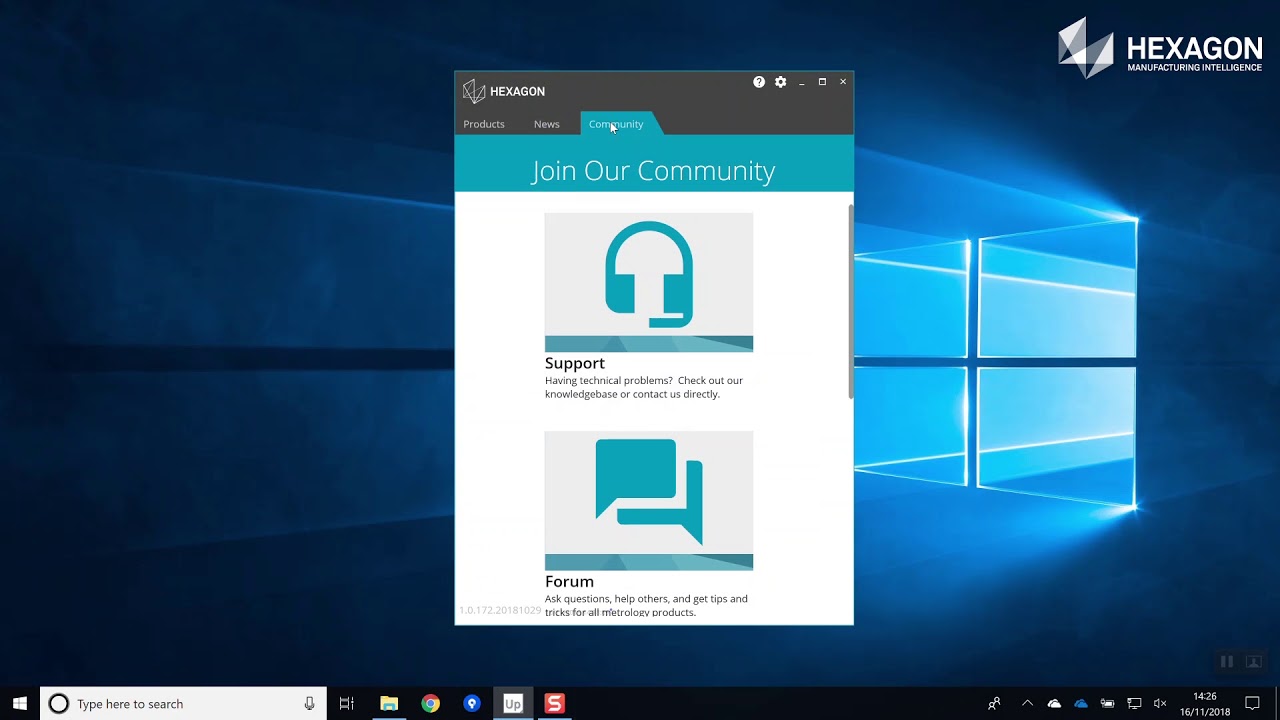Click the muted volume speaker icon
The image size is (1280, 720).
(x=1160, y=704)
